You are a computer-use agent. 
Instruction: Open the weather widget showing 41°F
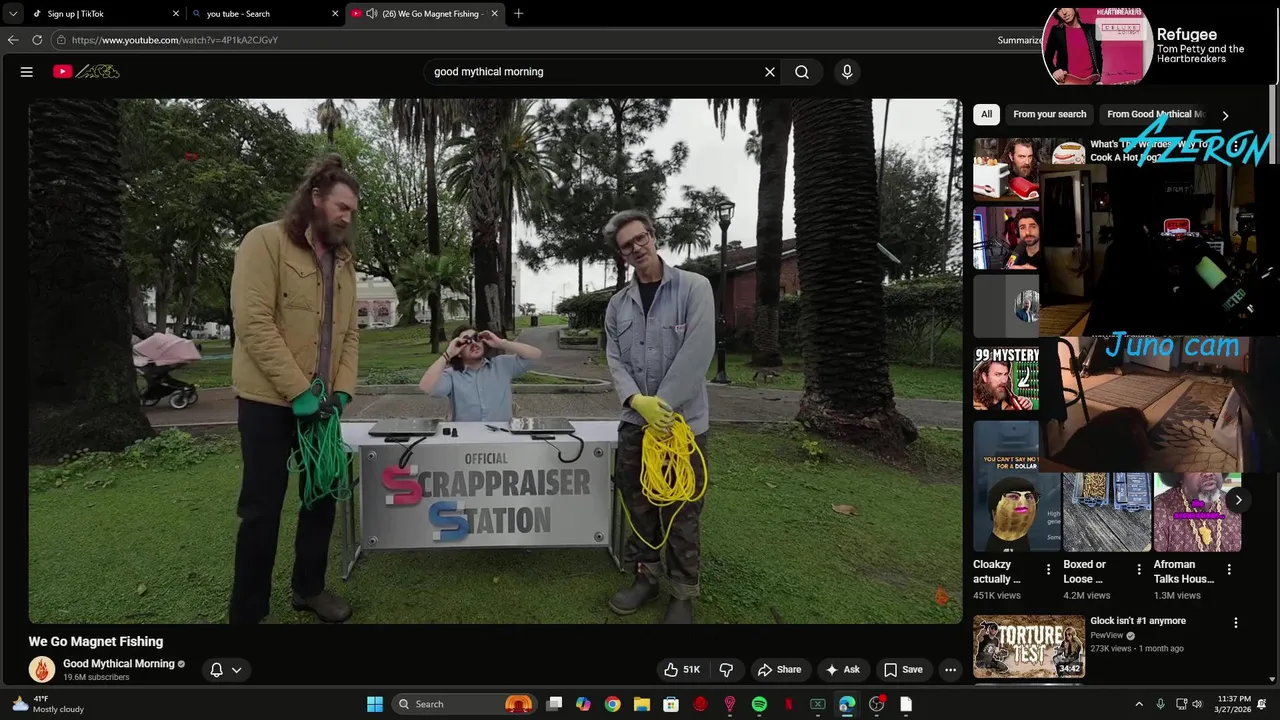47,704
